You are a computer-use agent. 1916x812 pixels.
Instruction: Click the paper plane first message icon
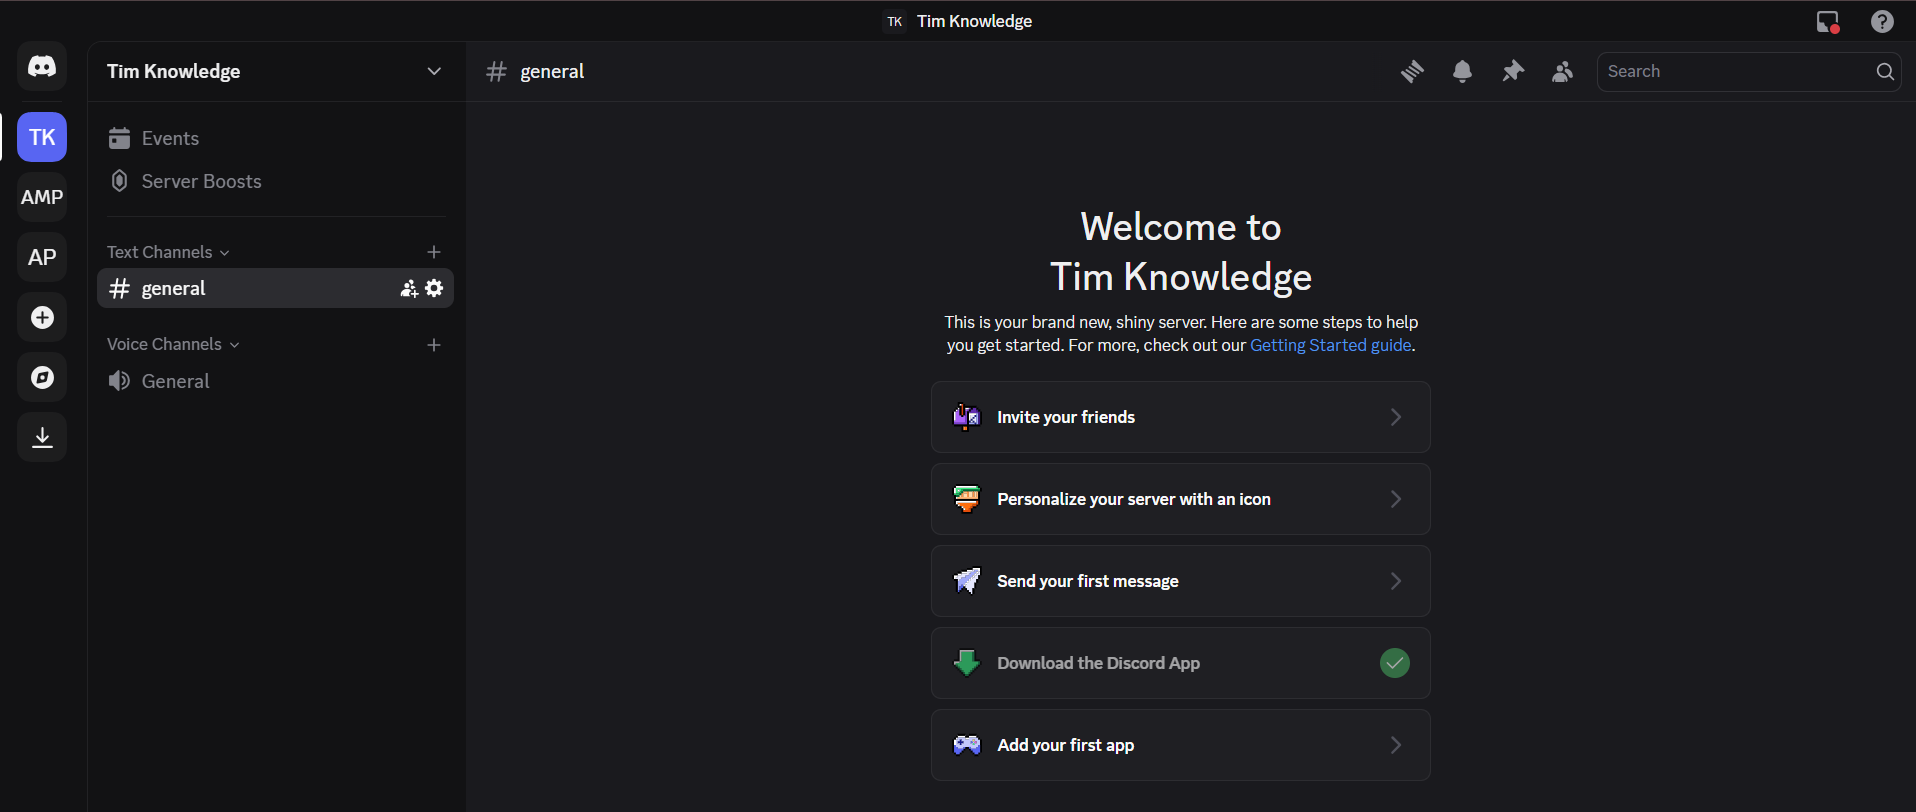966,581
